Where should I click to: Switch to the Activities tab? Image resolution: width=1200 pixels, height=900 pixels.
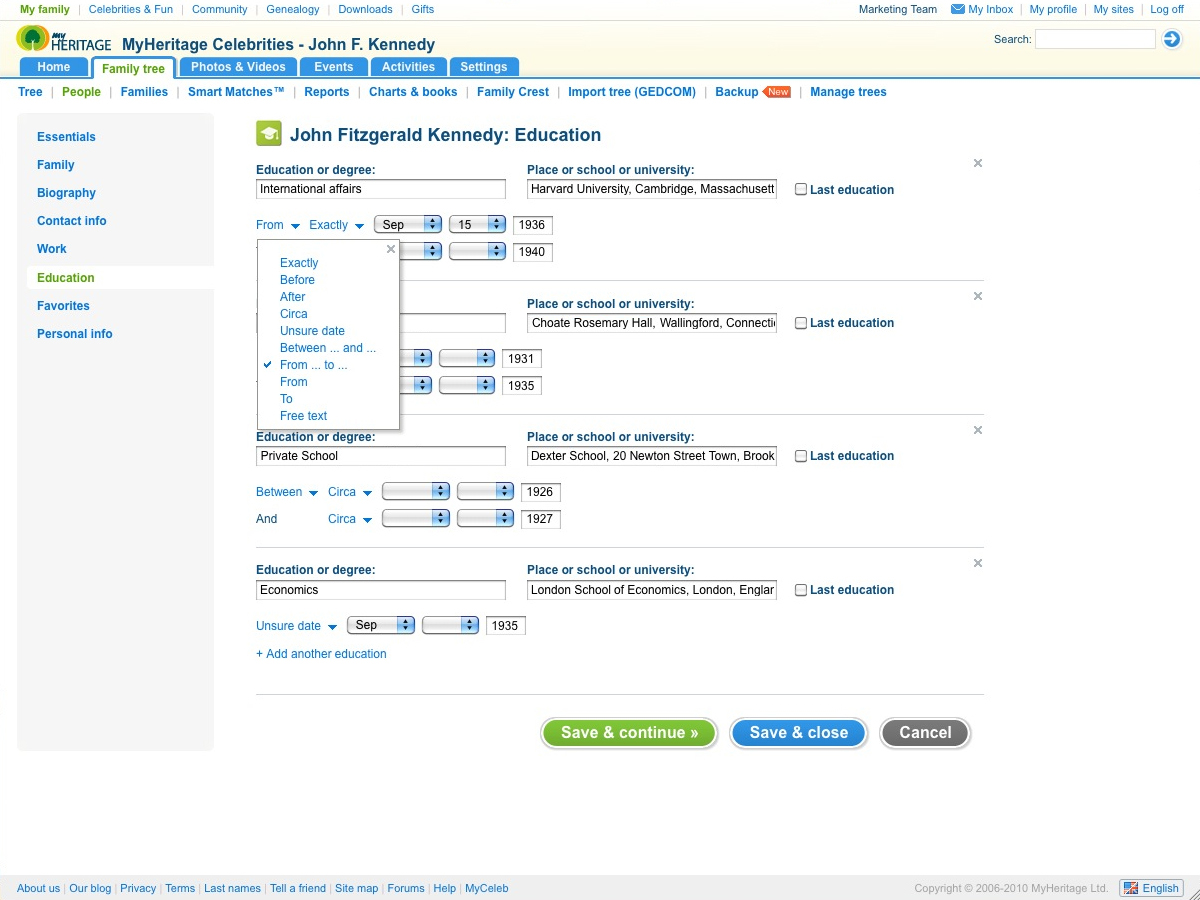pyautogui.click(x=408, y=67)
